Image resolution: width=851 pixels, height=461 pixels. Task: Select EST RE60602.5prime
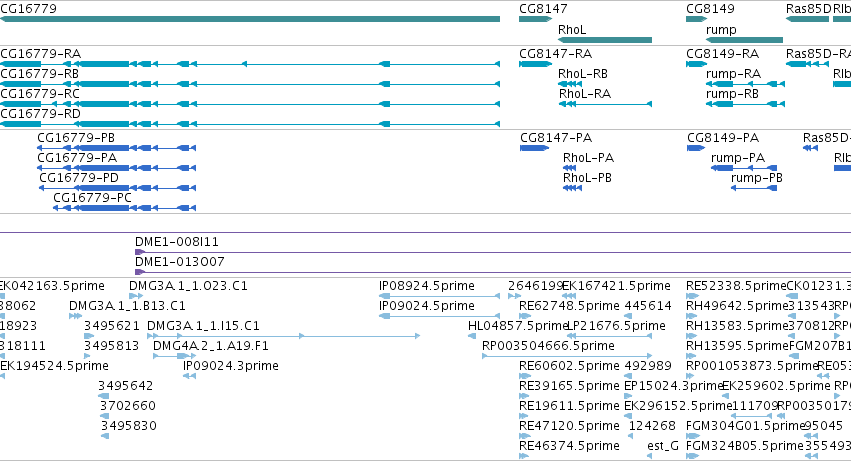pos(525,376)
